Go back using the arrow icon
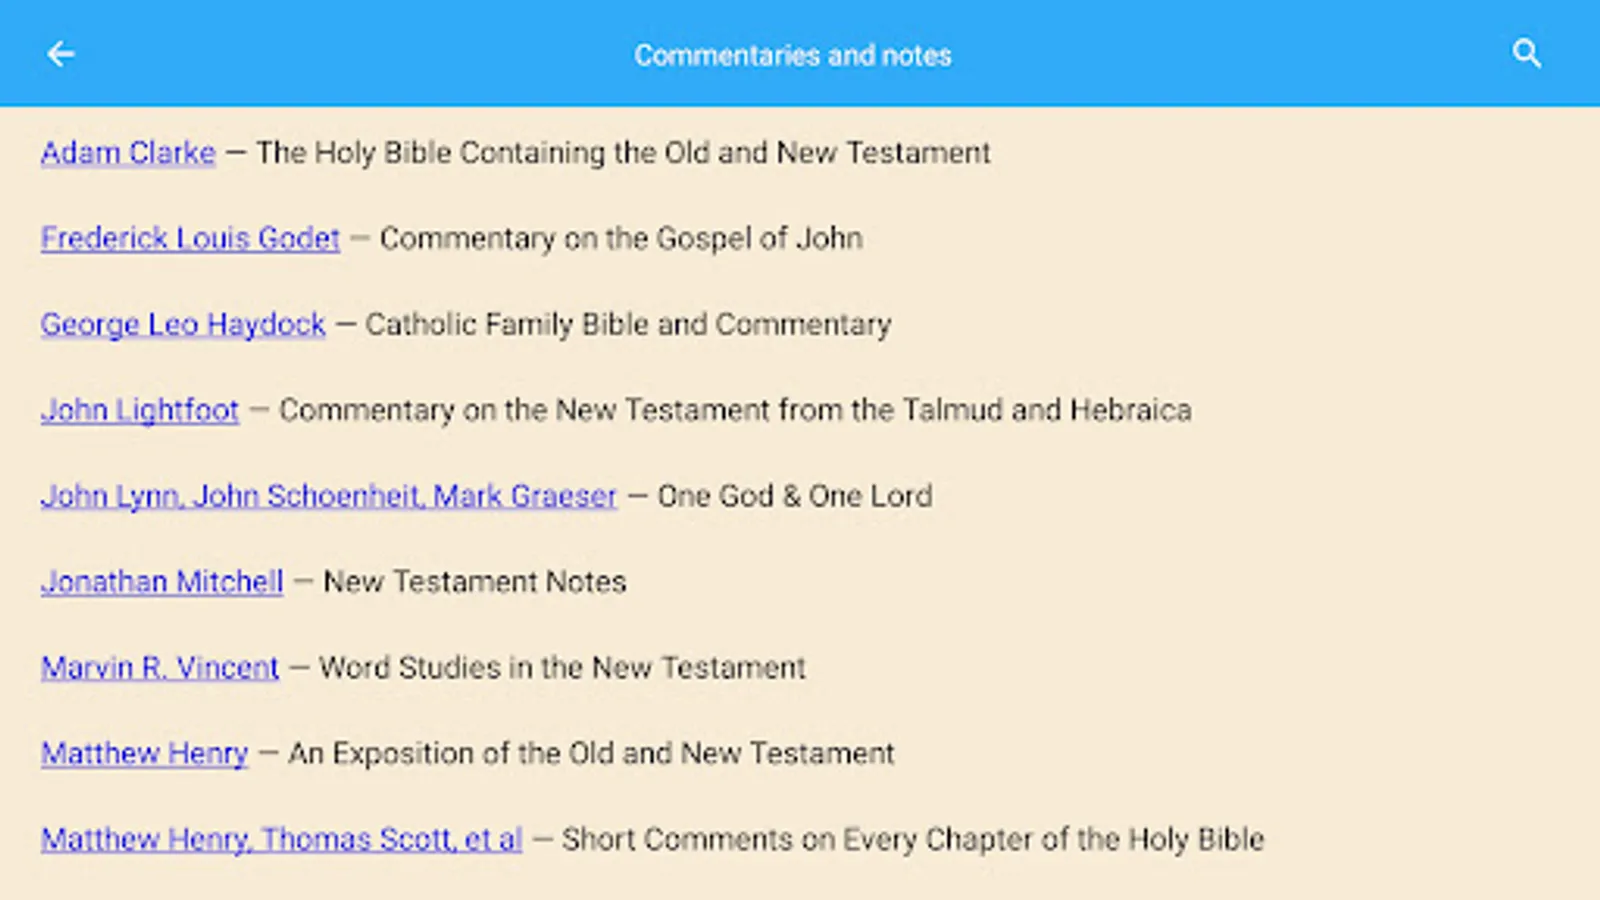Image resolution: width=1600 pixels, height=900 pixels. (x=61, y=54)
